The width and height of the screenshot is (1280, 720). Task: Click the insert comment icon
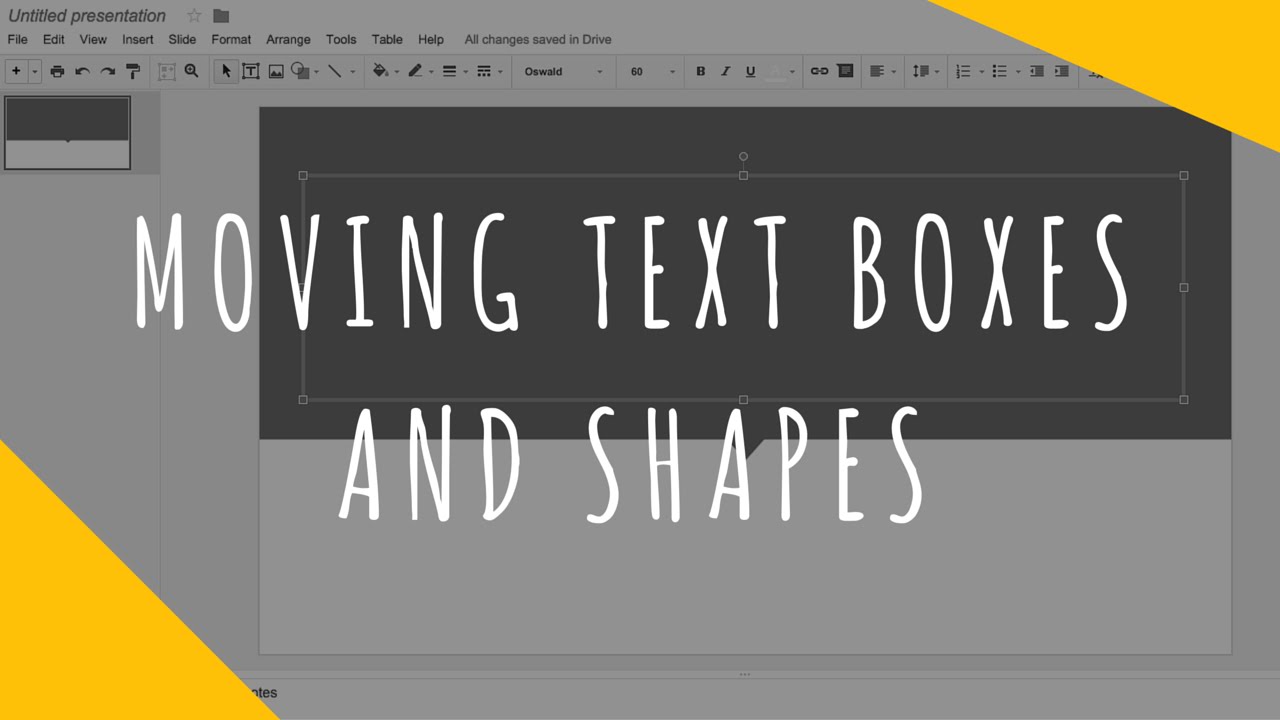click(845, 71)
